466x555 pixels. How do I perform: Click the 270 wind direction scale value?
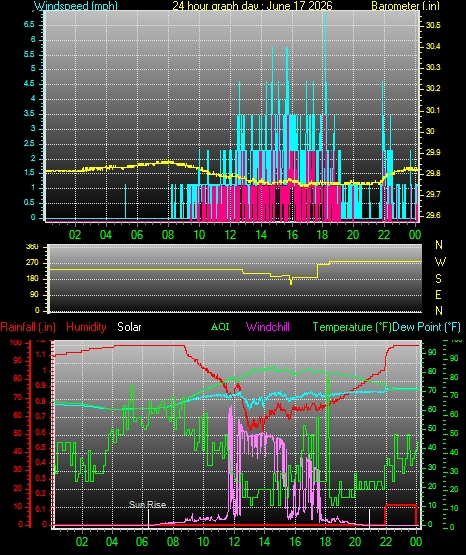[x=32, y=263]
